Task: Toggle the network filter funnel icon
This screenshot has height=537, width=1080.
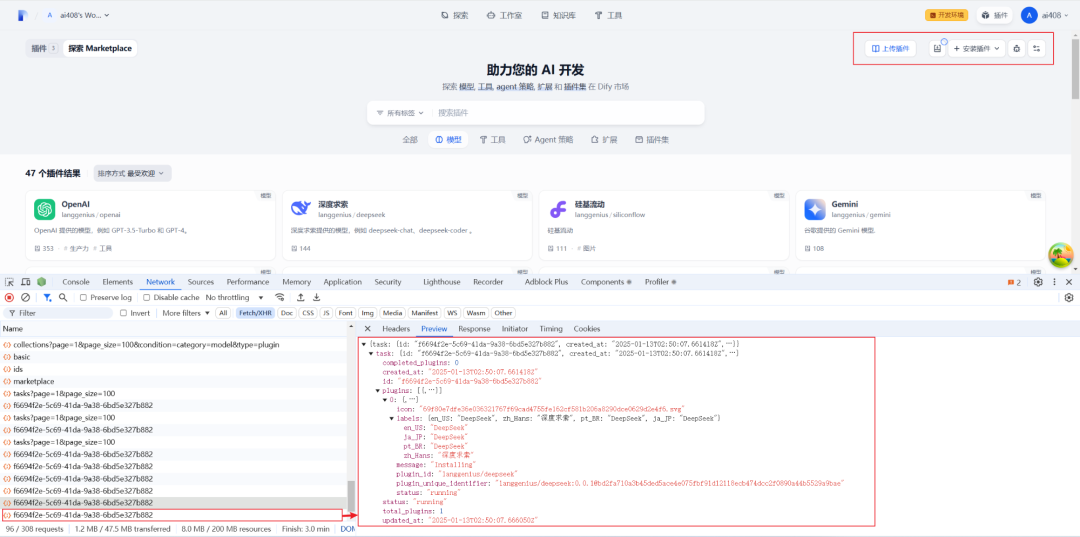Action: pos(47,297)
